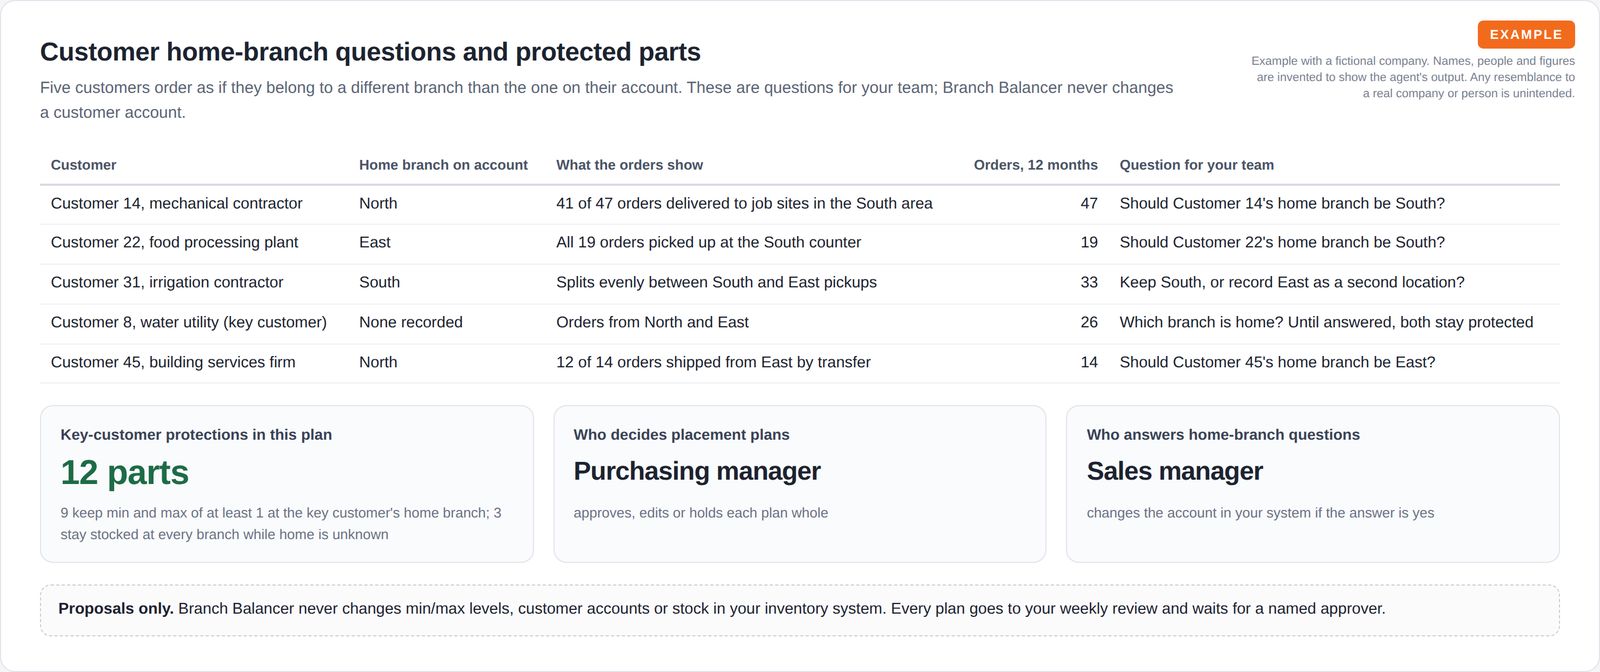Click the 'North' home branch for Customer 14

(x=378, y=203)
